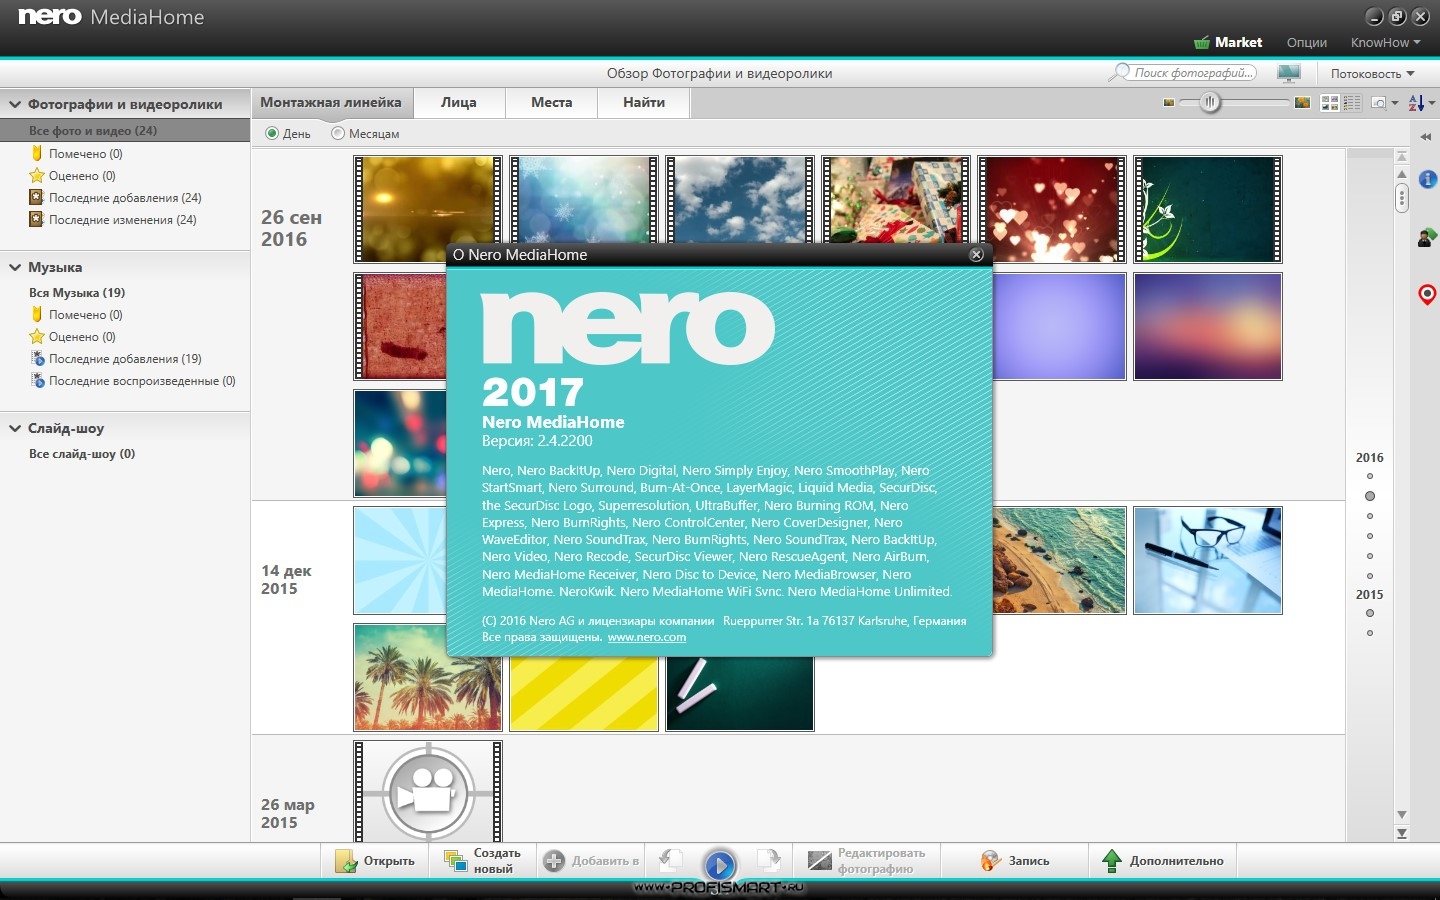Click the magnifier icon in photo search
The width and height of the screenshot is (1440, 900).
coord(1120,73)
